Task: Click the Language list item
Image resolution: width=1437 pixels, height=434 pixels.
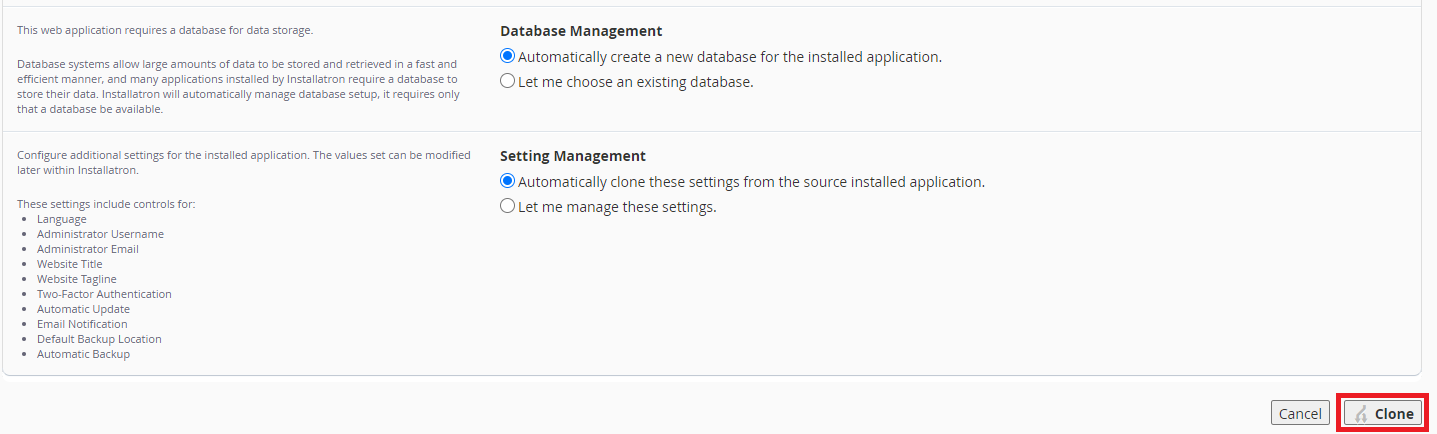Action: [x=62, y=219]
